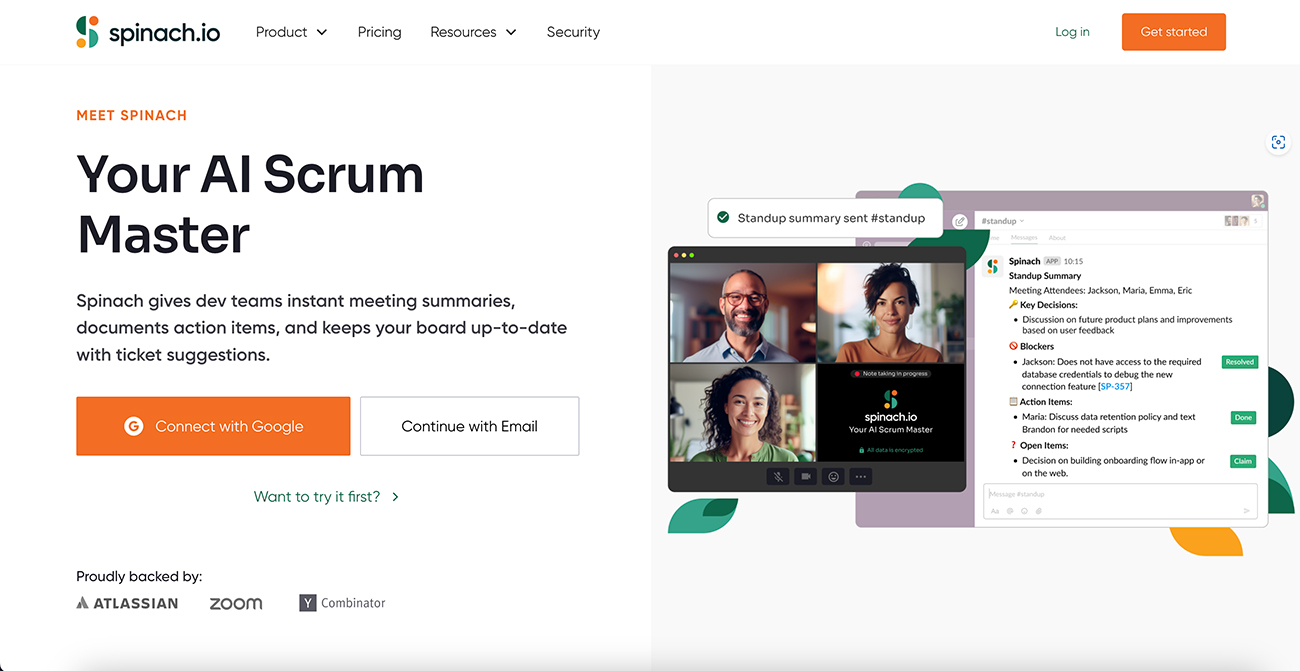
Task: Mute microphone icon in video call mockup
Action: (x=778, y=477)
